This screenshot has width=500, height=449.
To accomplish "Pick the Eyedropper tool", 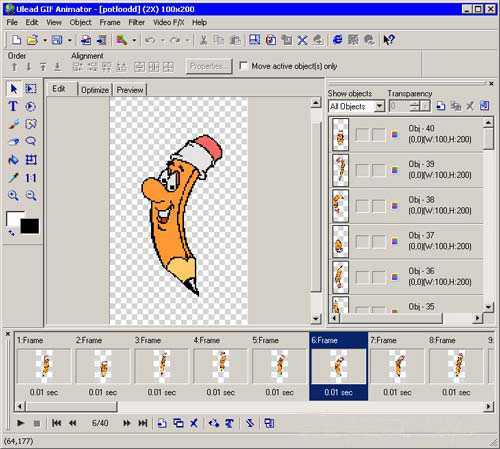I will [x=13, y=178].
